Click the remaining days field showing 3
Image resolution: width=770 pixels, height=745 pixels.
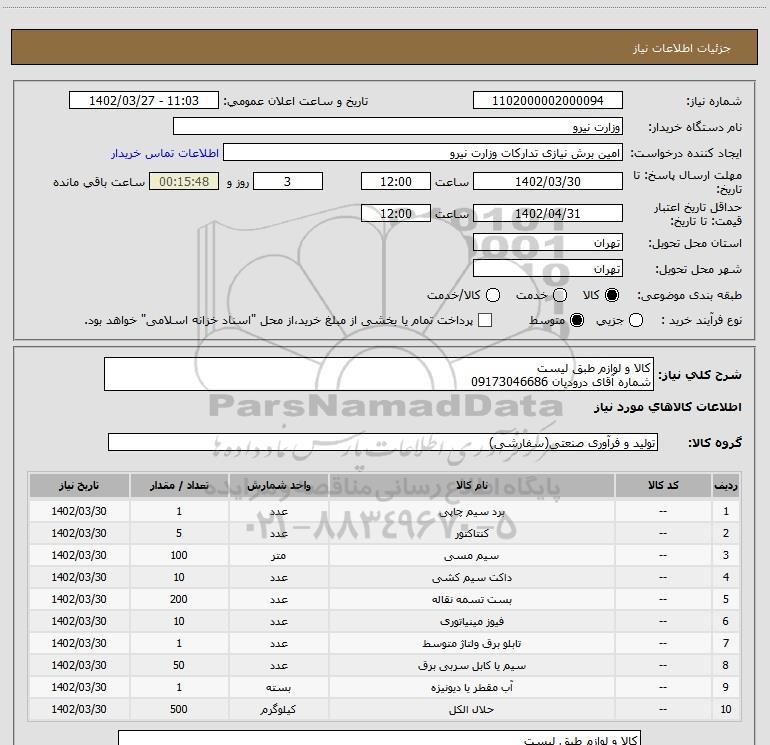(288, 181)
